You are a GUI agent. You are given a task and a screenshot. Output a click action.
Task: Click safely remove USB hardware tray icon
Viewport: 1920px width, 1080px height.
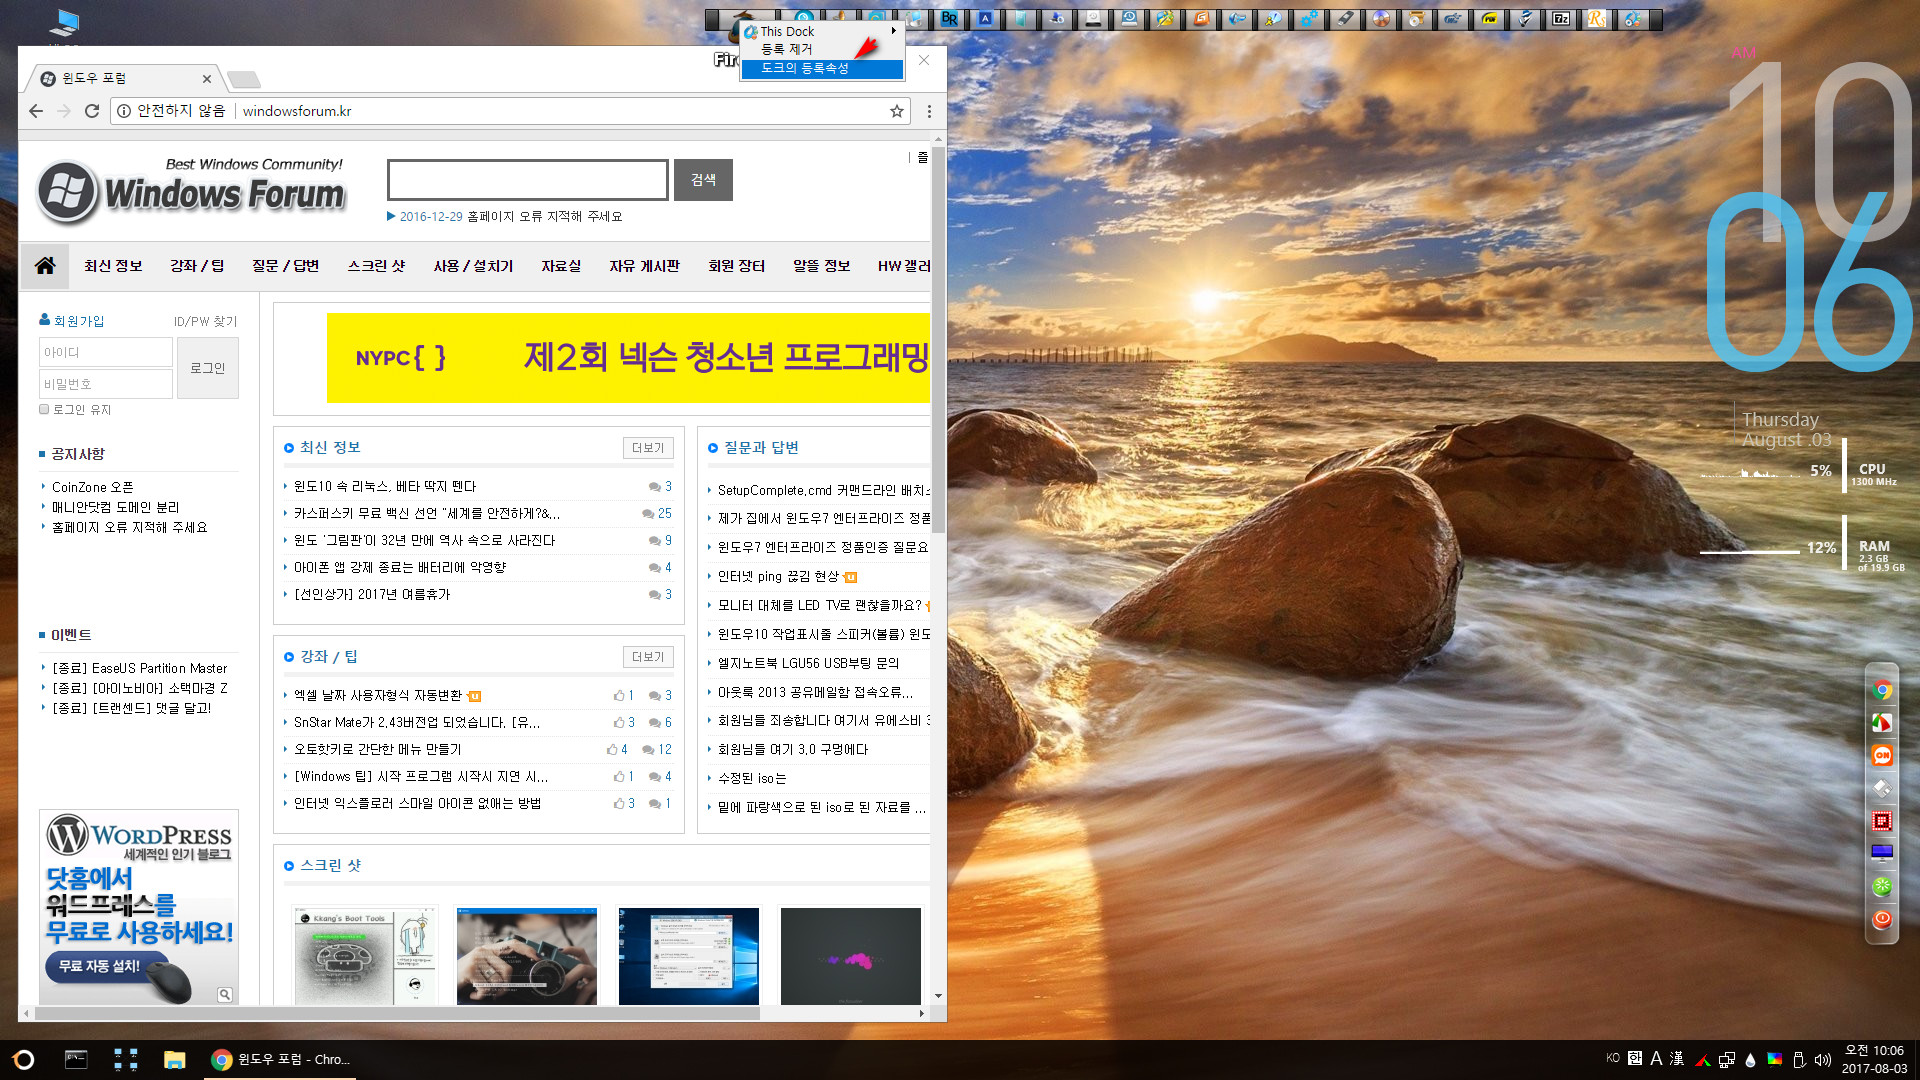pyautogui.click(x=1799, y=1060)
